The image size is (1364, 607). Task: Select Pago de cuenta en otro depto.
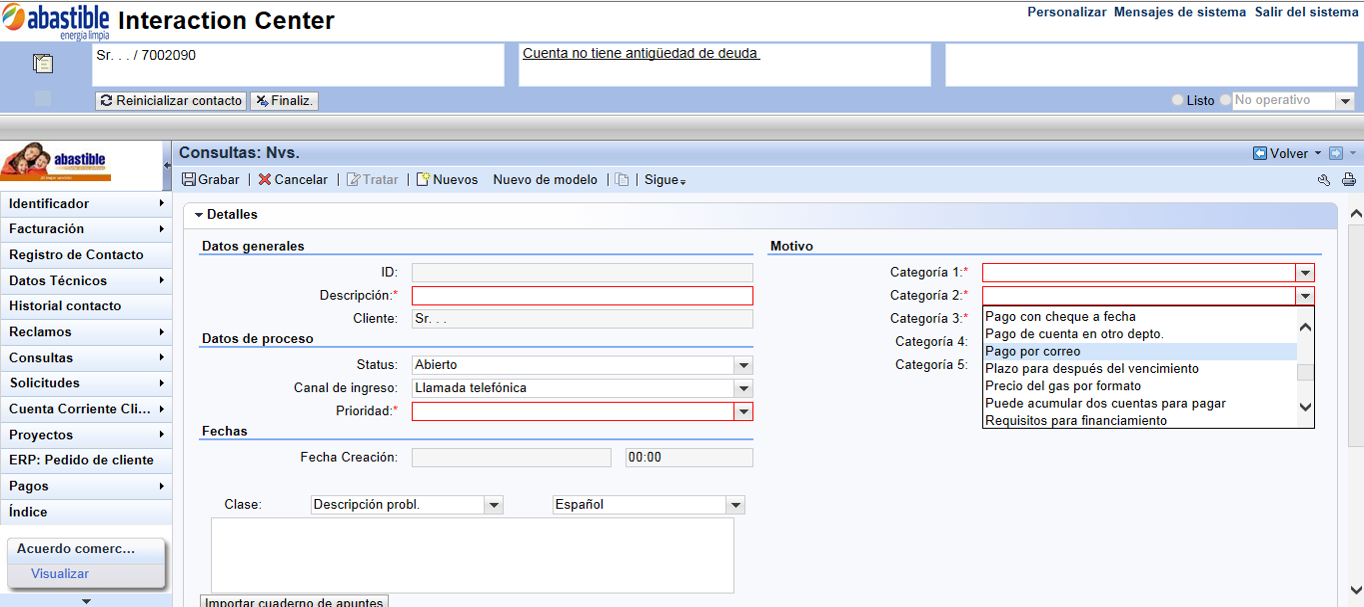pyautogui.click(x=1140, y=334)
